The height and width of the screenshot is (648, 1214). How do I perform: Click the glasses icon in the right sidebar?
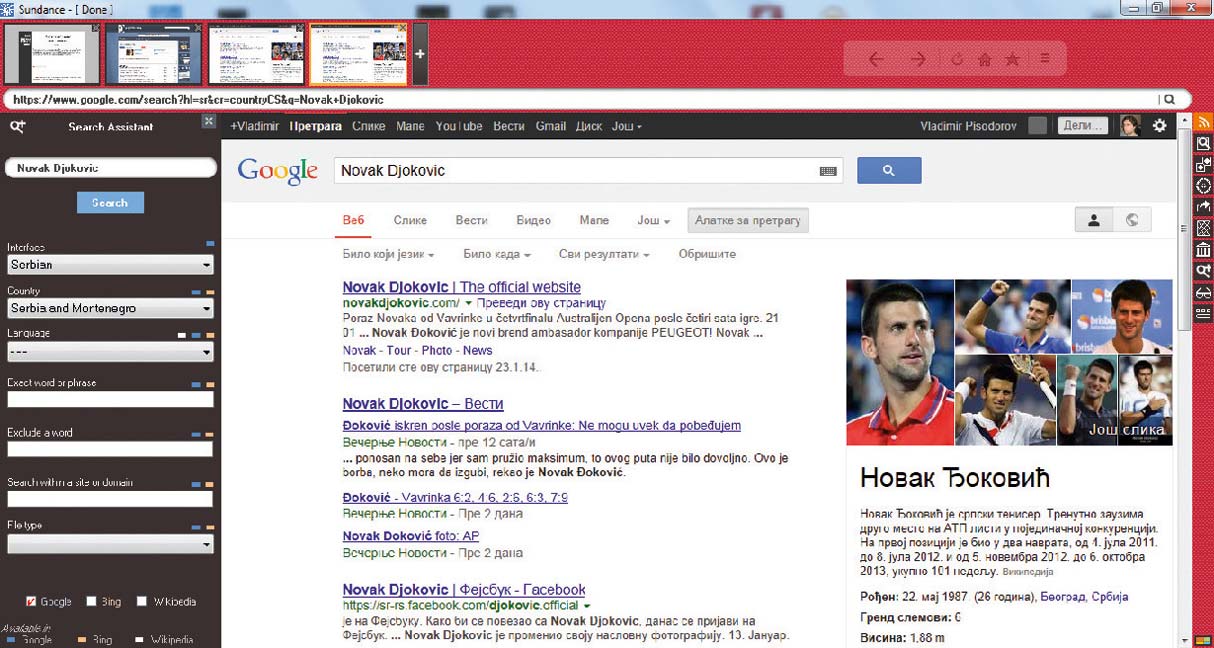click(x=1204, y=292)
